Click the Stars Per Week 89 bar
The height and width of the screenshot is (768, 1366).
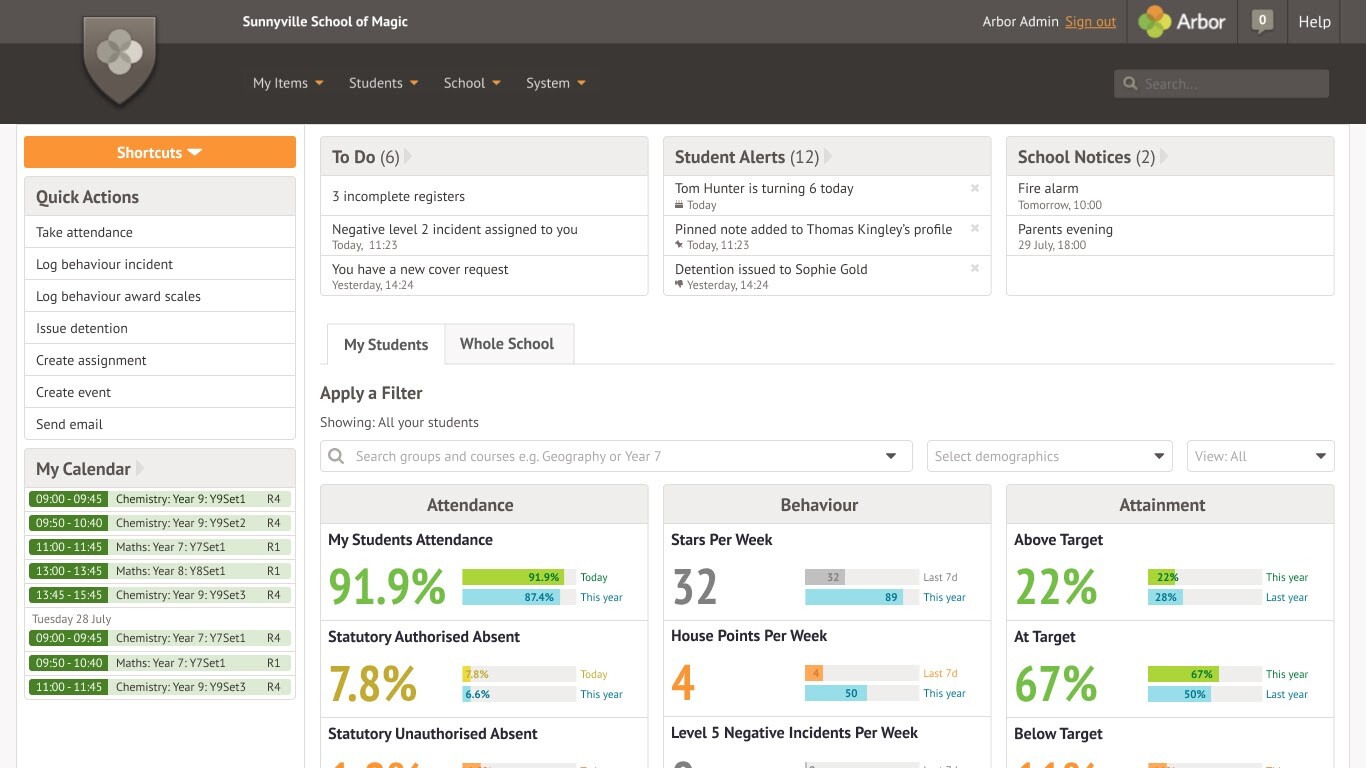854,597
